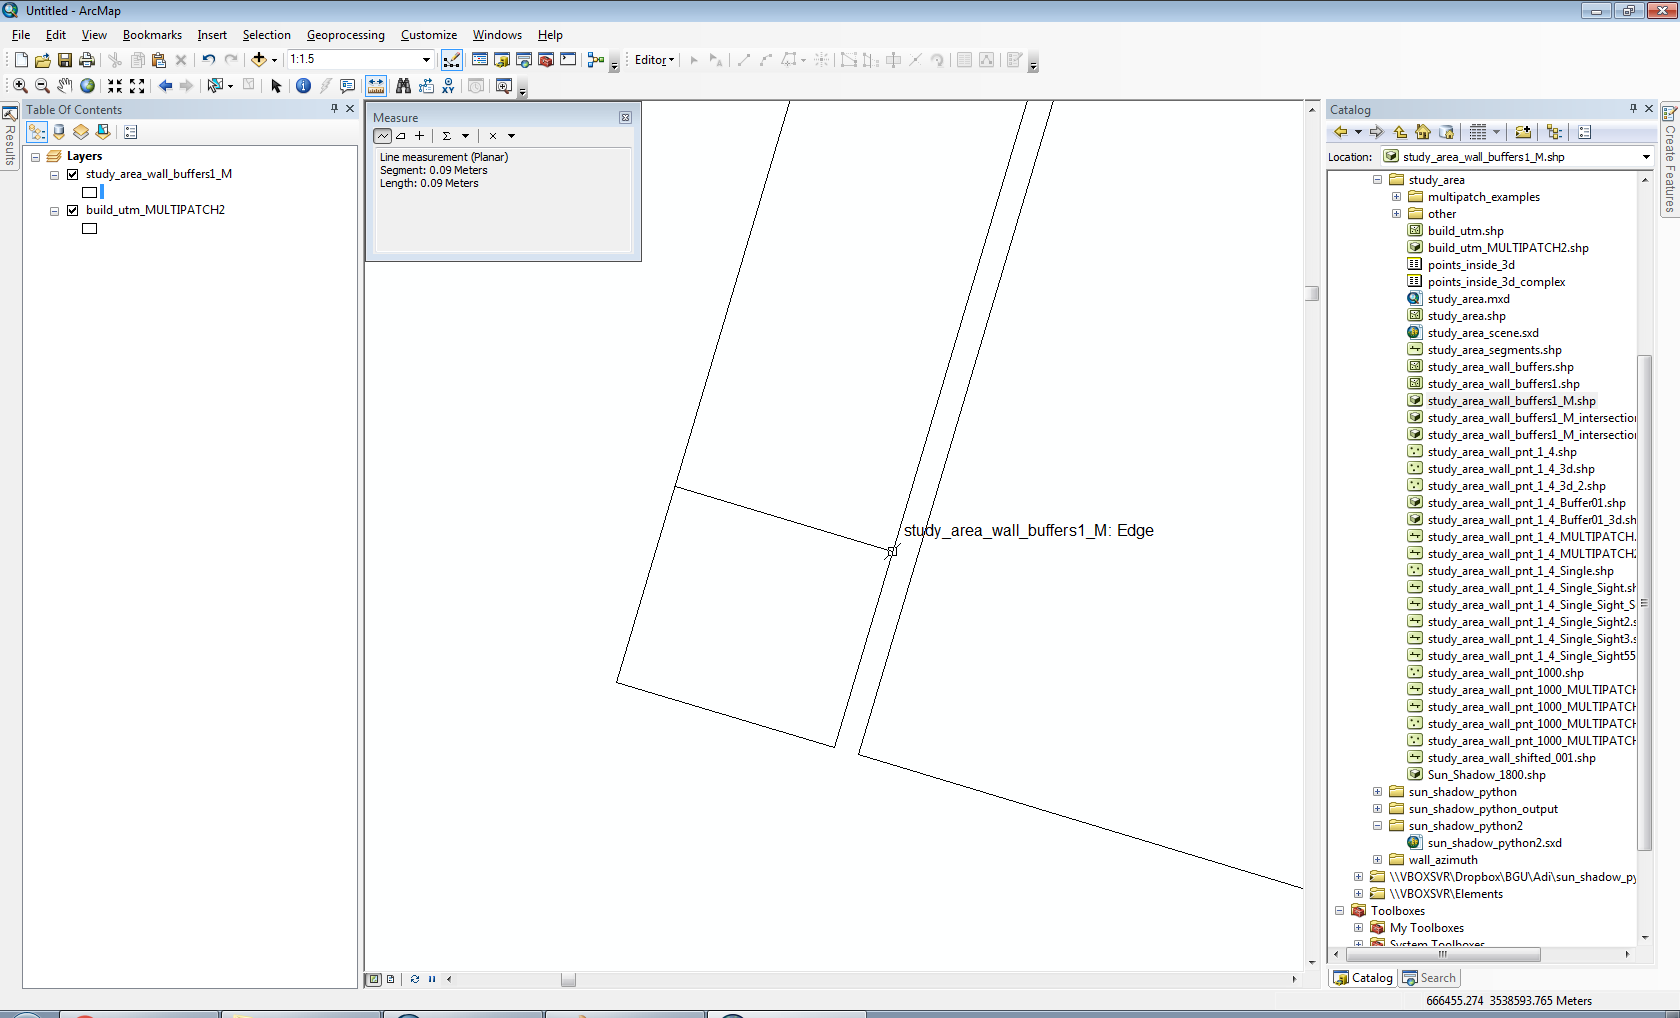Expand the multipatch_examples folder

pos(1397,197)
